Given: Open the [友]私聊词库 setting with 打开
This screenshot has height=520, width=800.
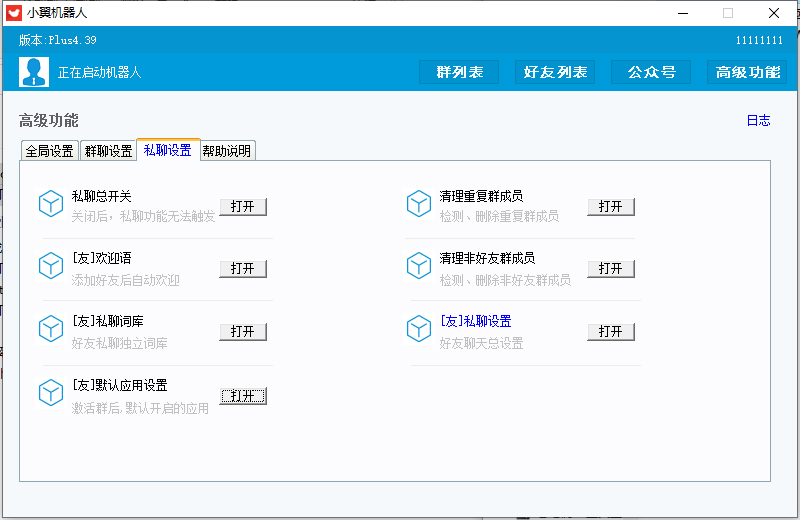Looking at the screenshot, I should point(243,332).
